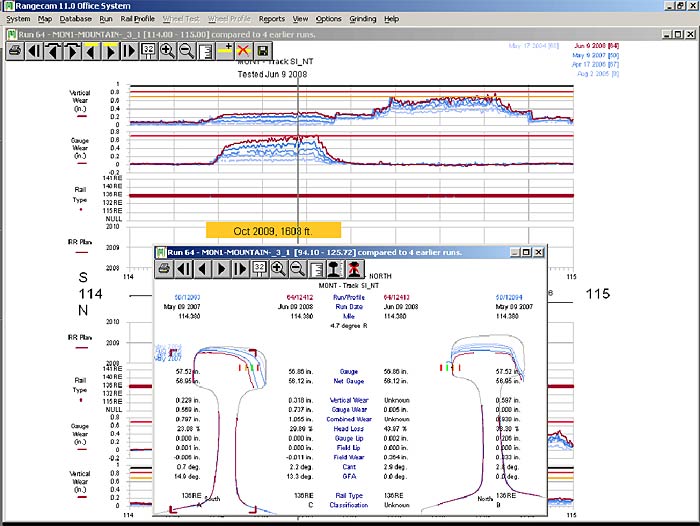700x526 pixels.
Task: Step to next profile in profile window
Action: tap(221, 269)
